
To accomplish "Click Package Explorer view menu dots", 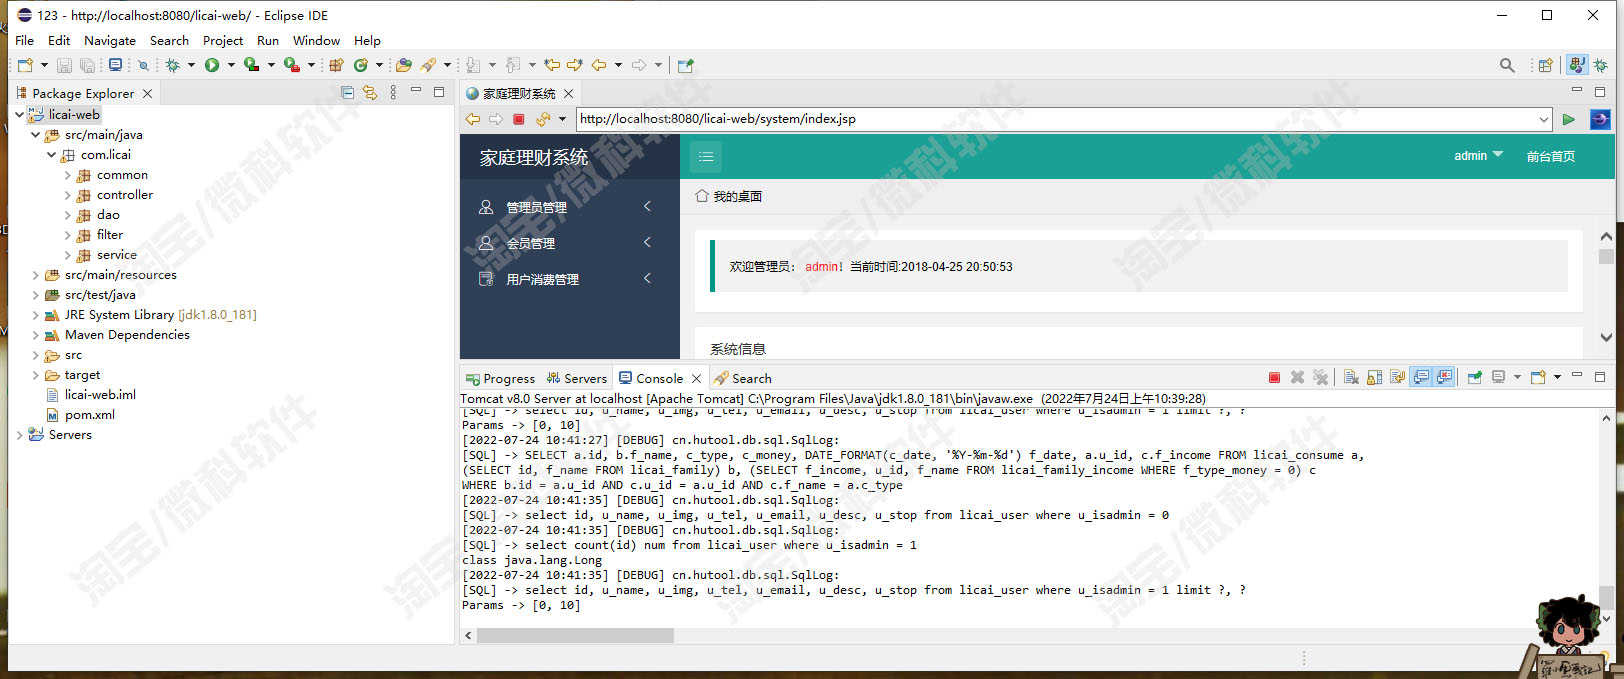I will pos(393,93).
